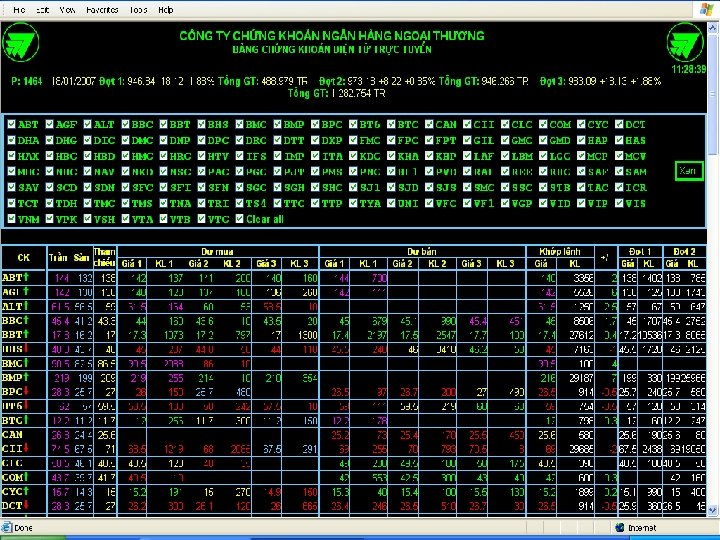Click the Dư bán column header

tap(422, 252)
